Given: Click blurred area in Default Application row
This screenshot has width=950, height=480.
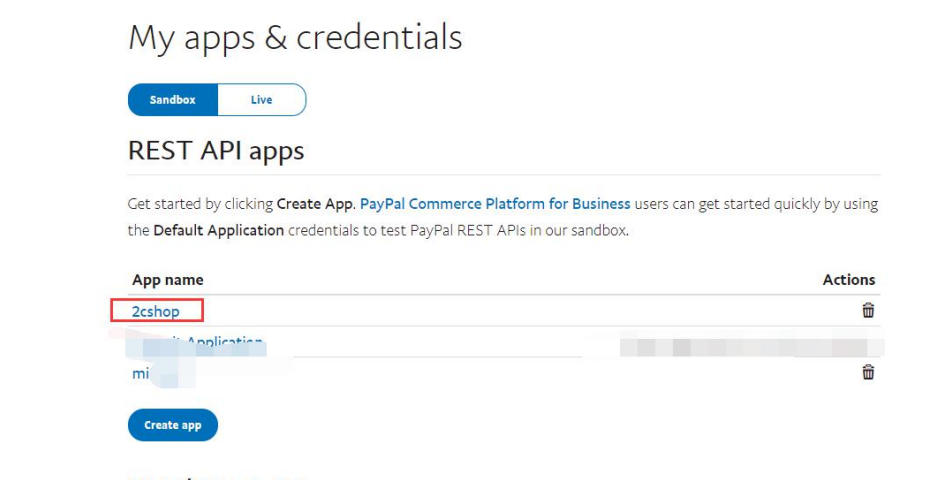Looking at the screenshot, I should (x=751, y=347).
